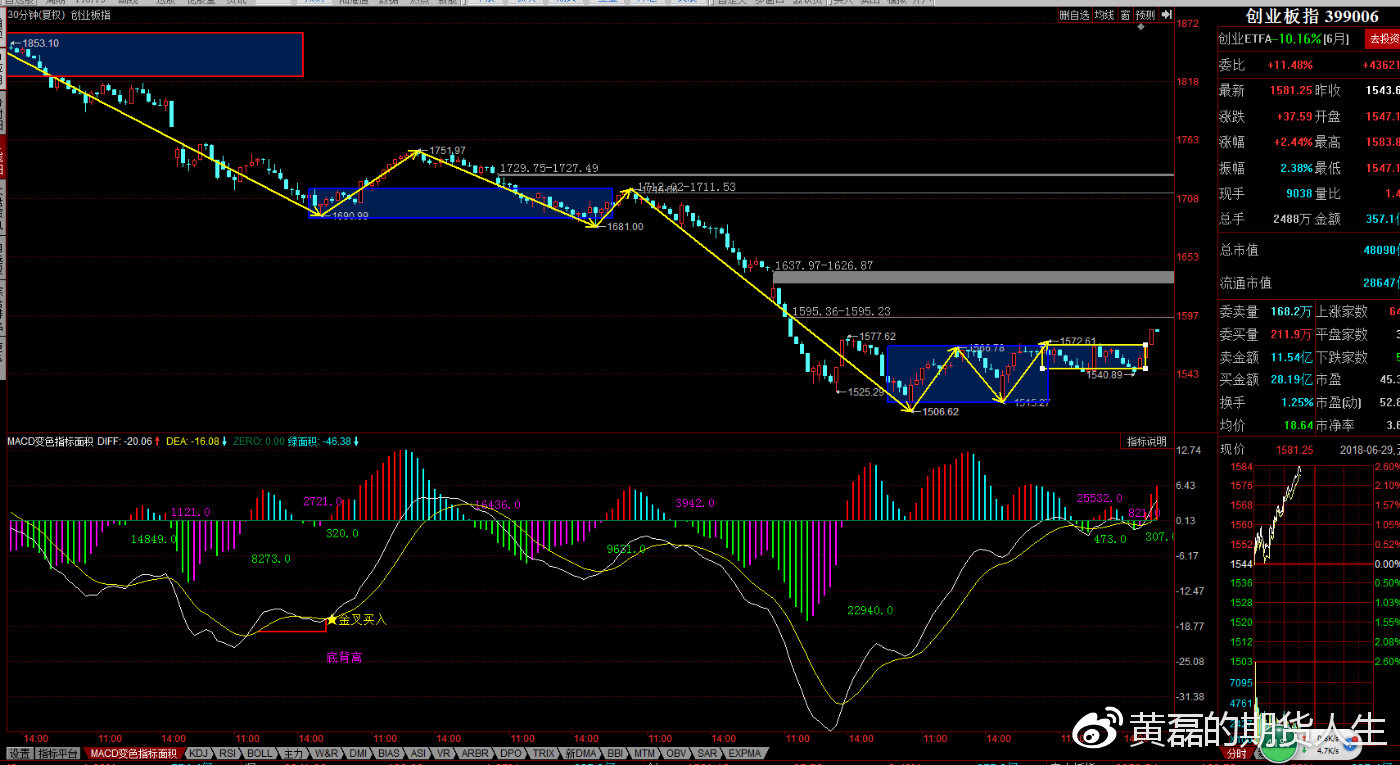Switch to the 新DMA indicator tab
Screen dimensions: 1400x765
(x=580, y=753)
